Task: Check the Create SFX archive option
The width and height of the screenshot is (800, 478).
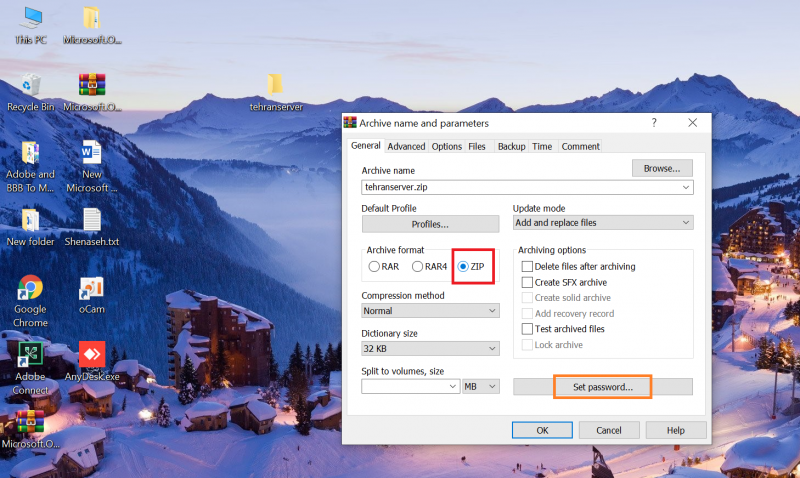Action: (x=527, y=283)
